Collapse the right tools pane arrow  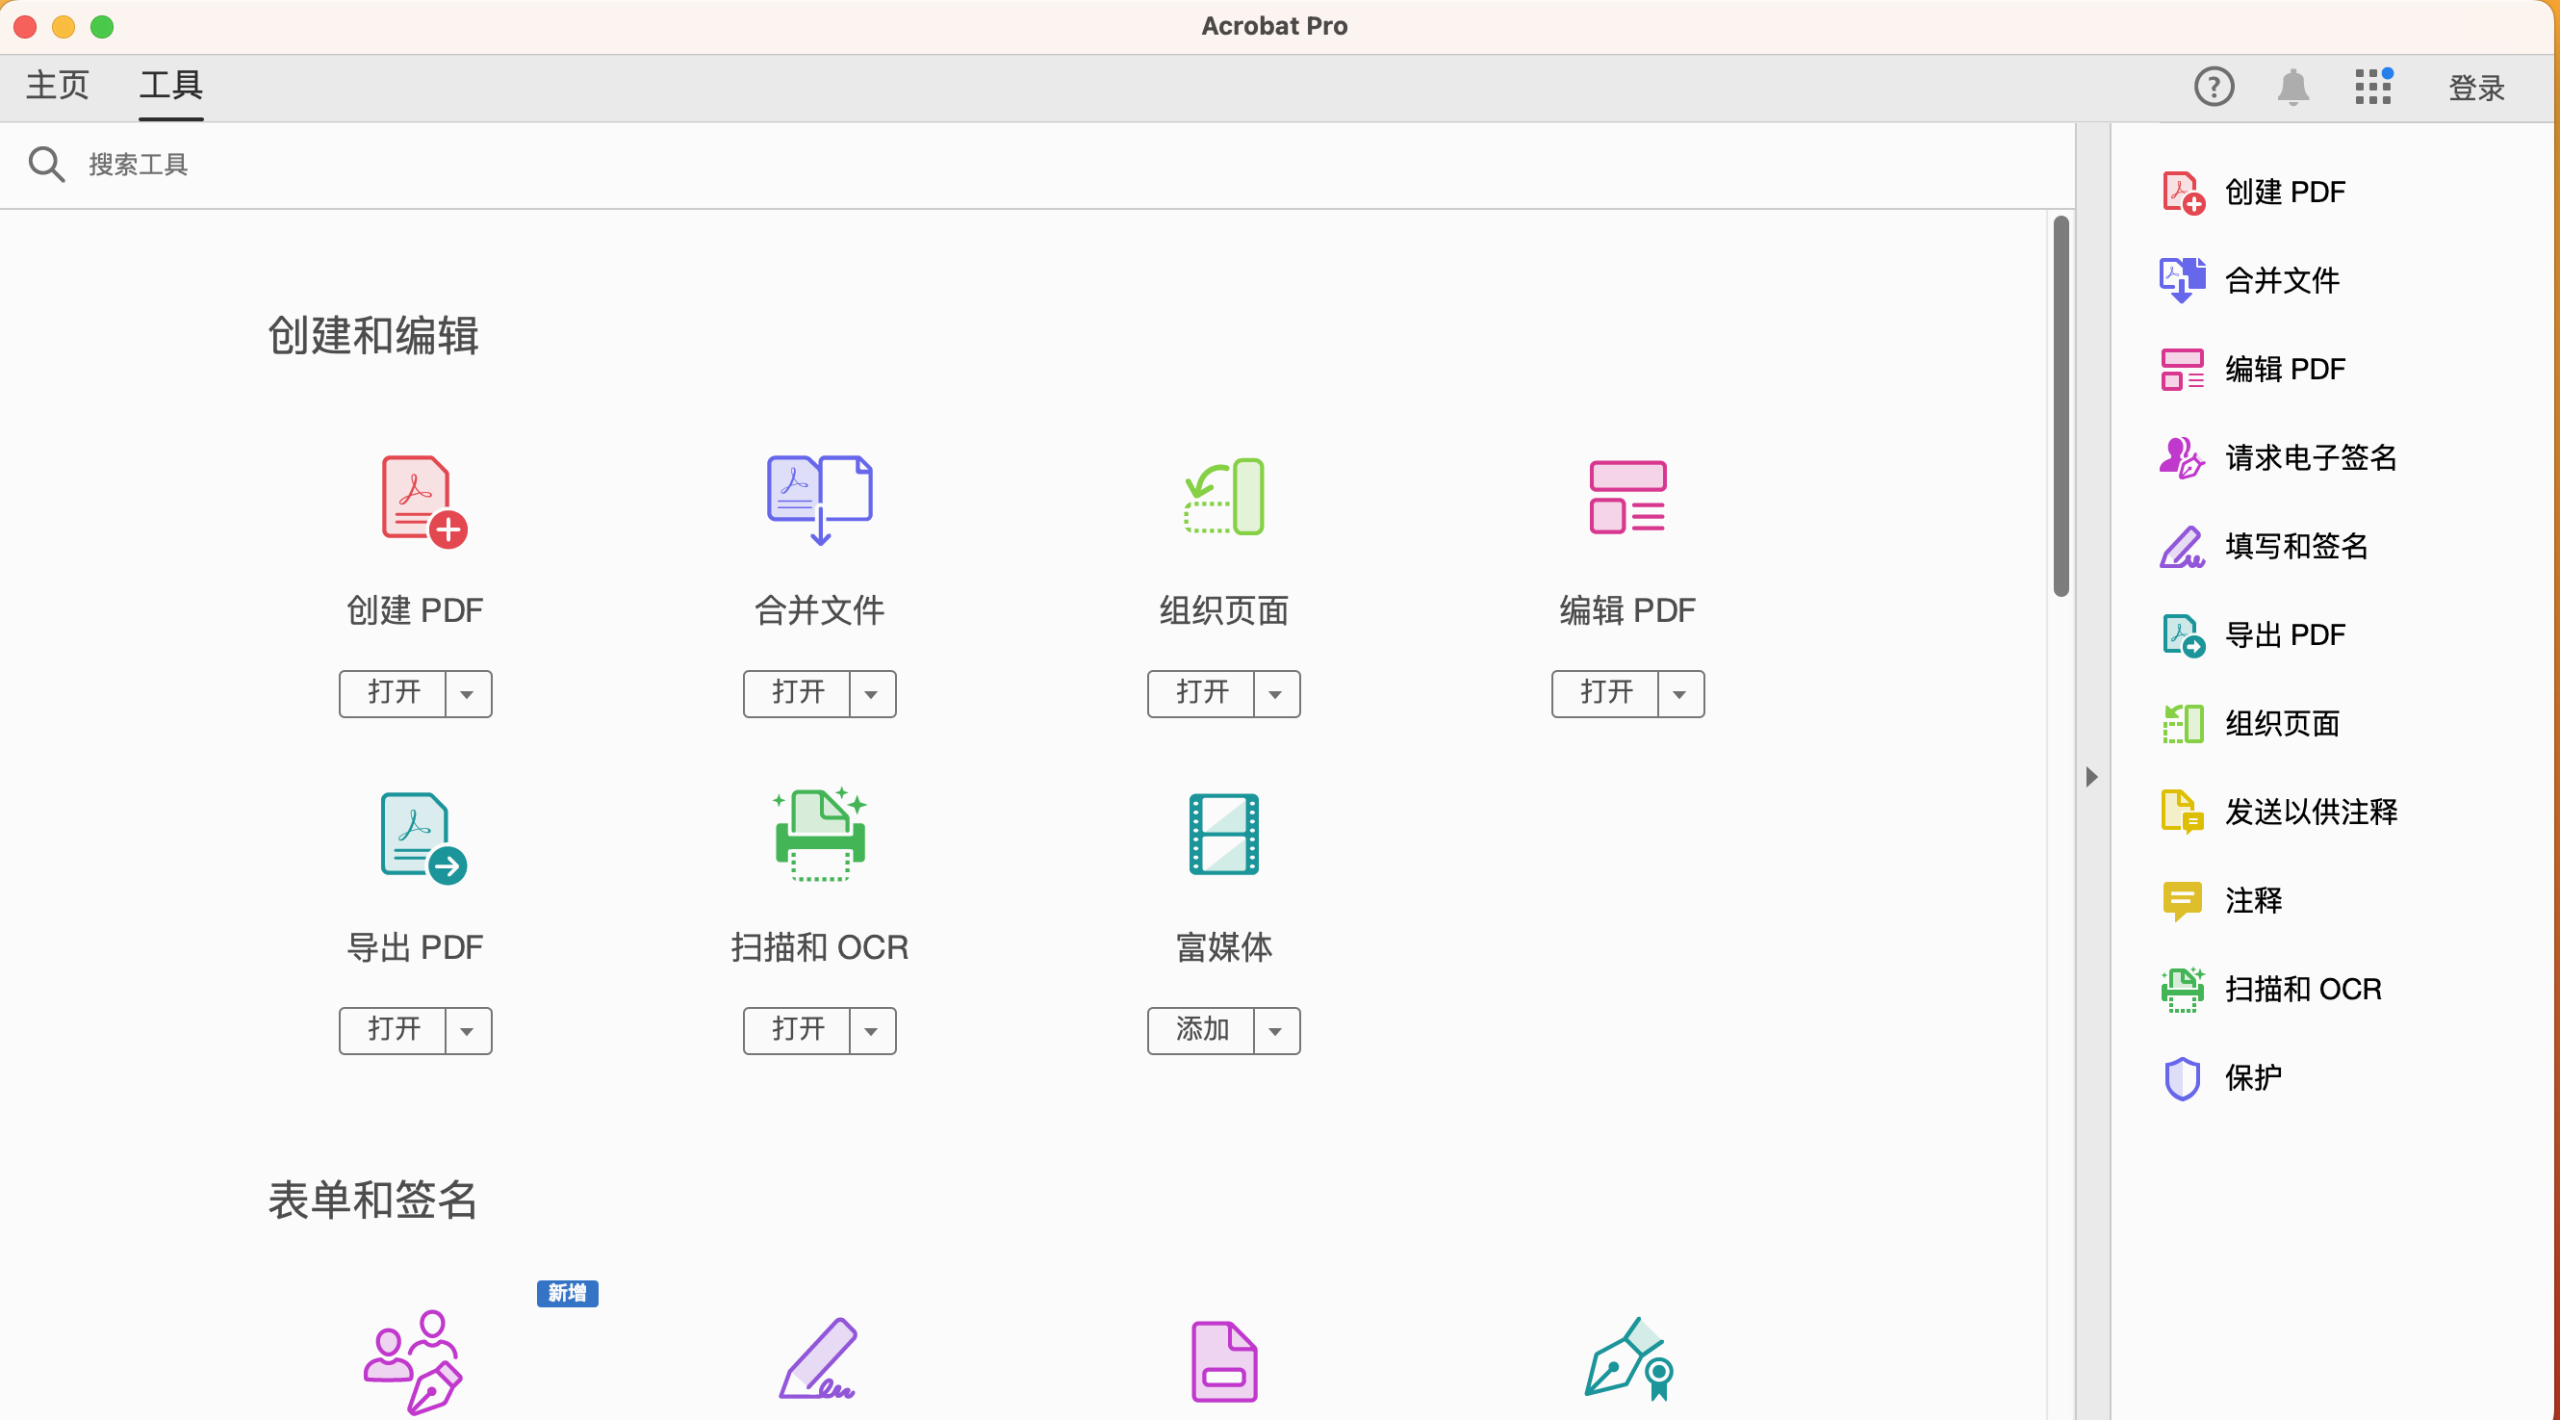(2091, 777)
